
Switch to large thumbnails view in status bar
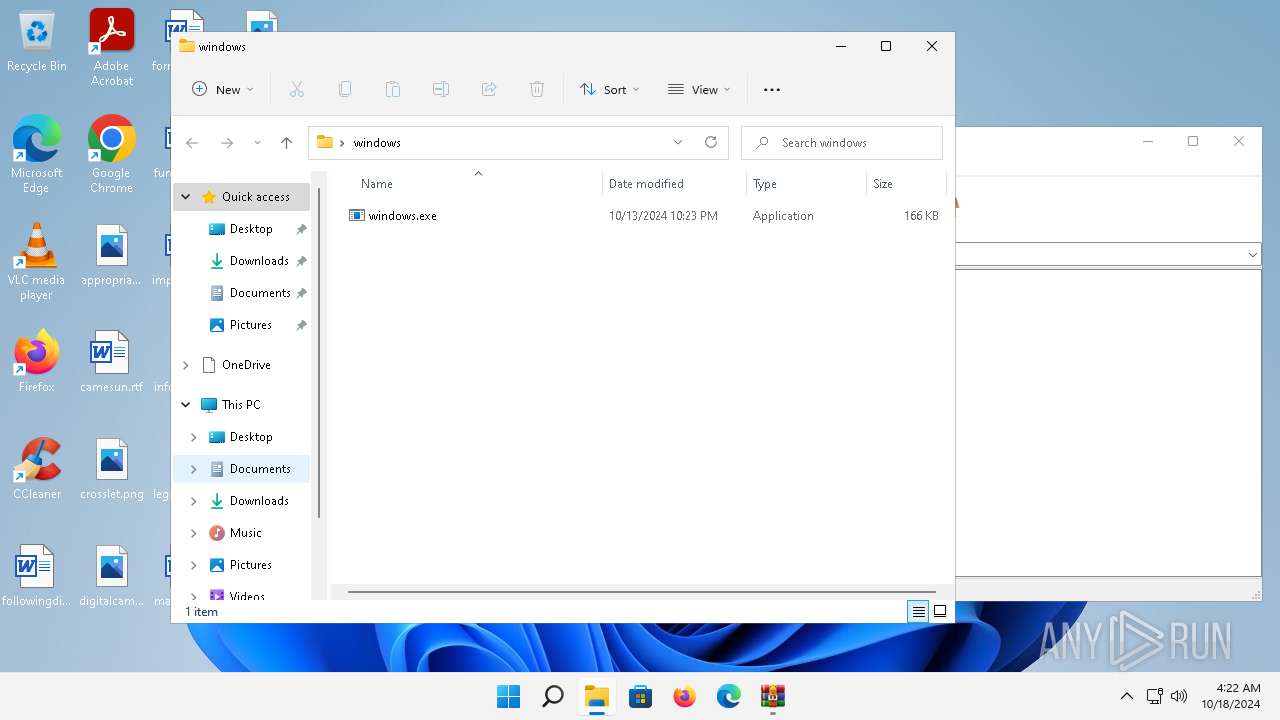click(940, 612)
